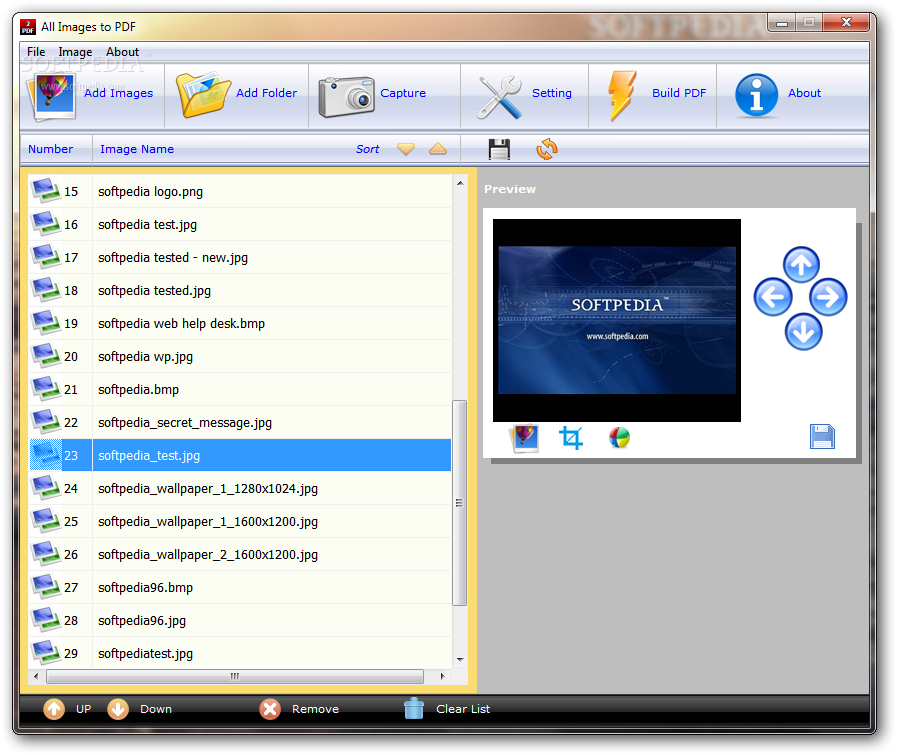
Task: Select softpedia_secret_message.jpg
Action: point(240,422)
